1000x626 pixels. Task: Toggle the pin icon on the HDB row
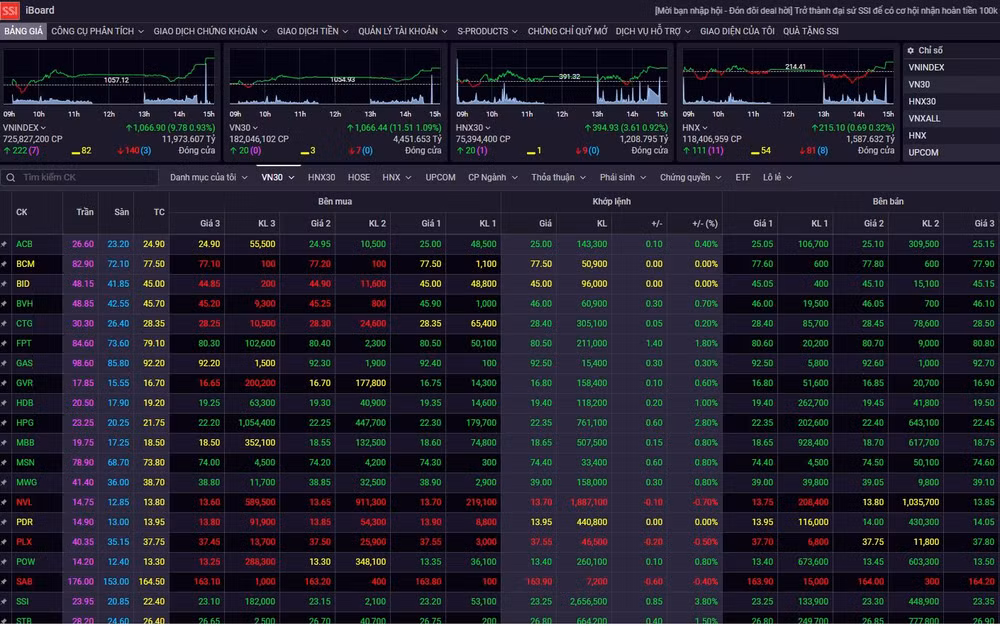coord(4,403)
